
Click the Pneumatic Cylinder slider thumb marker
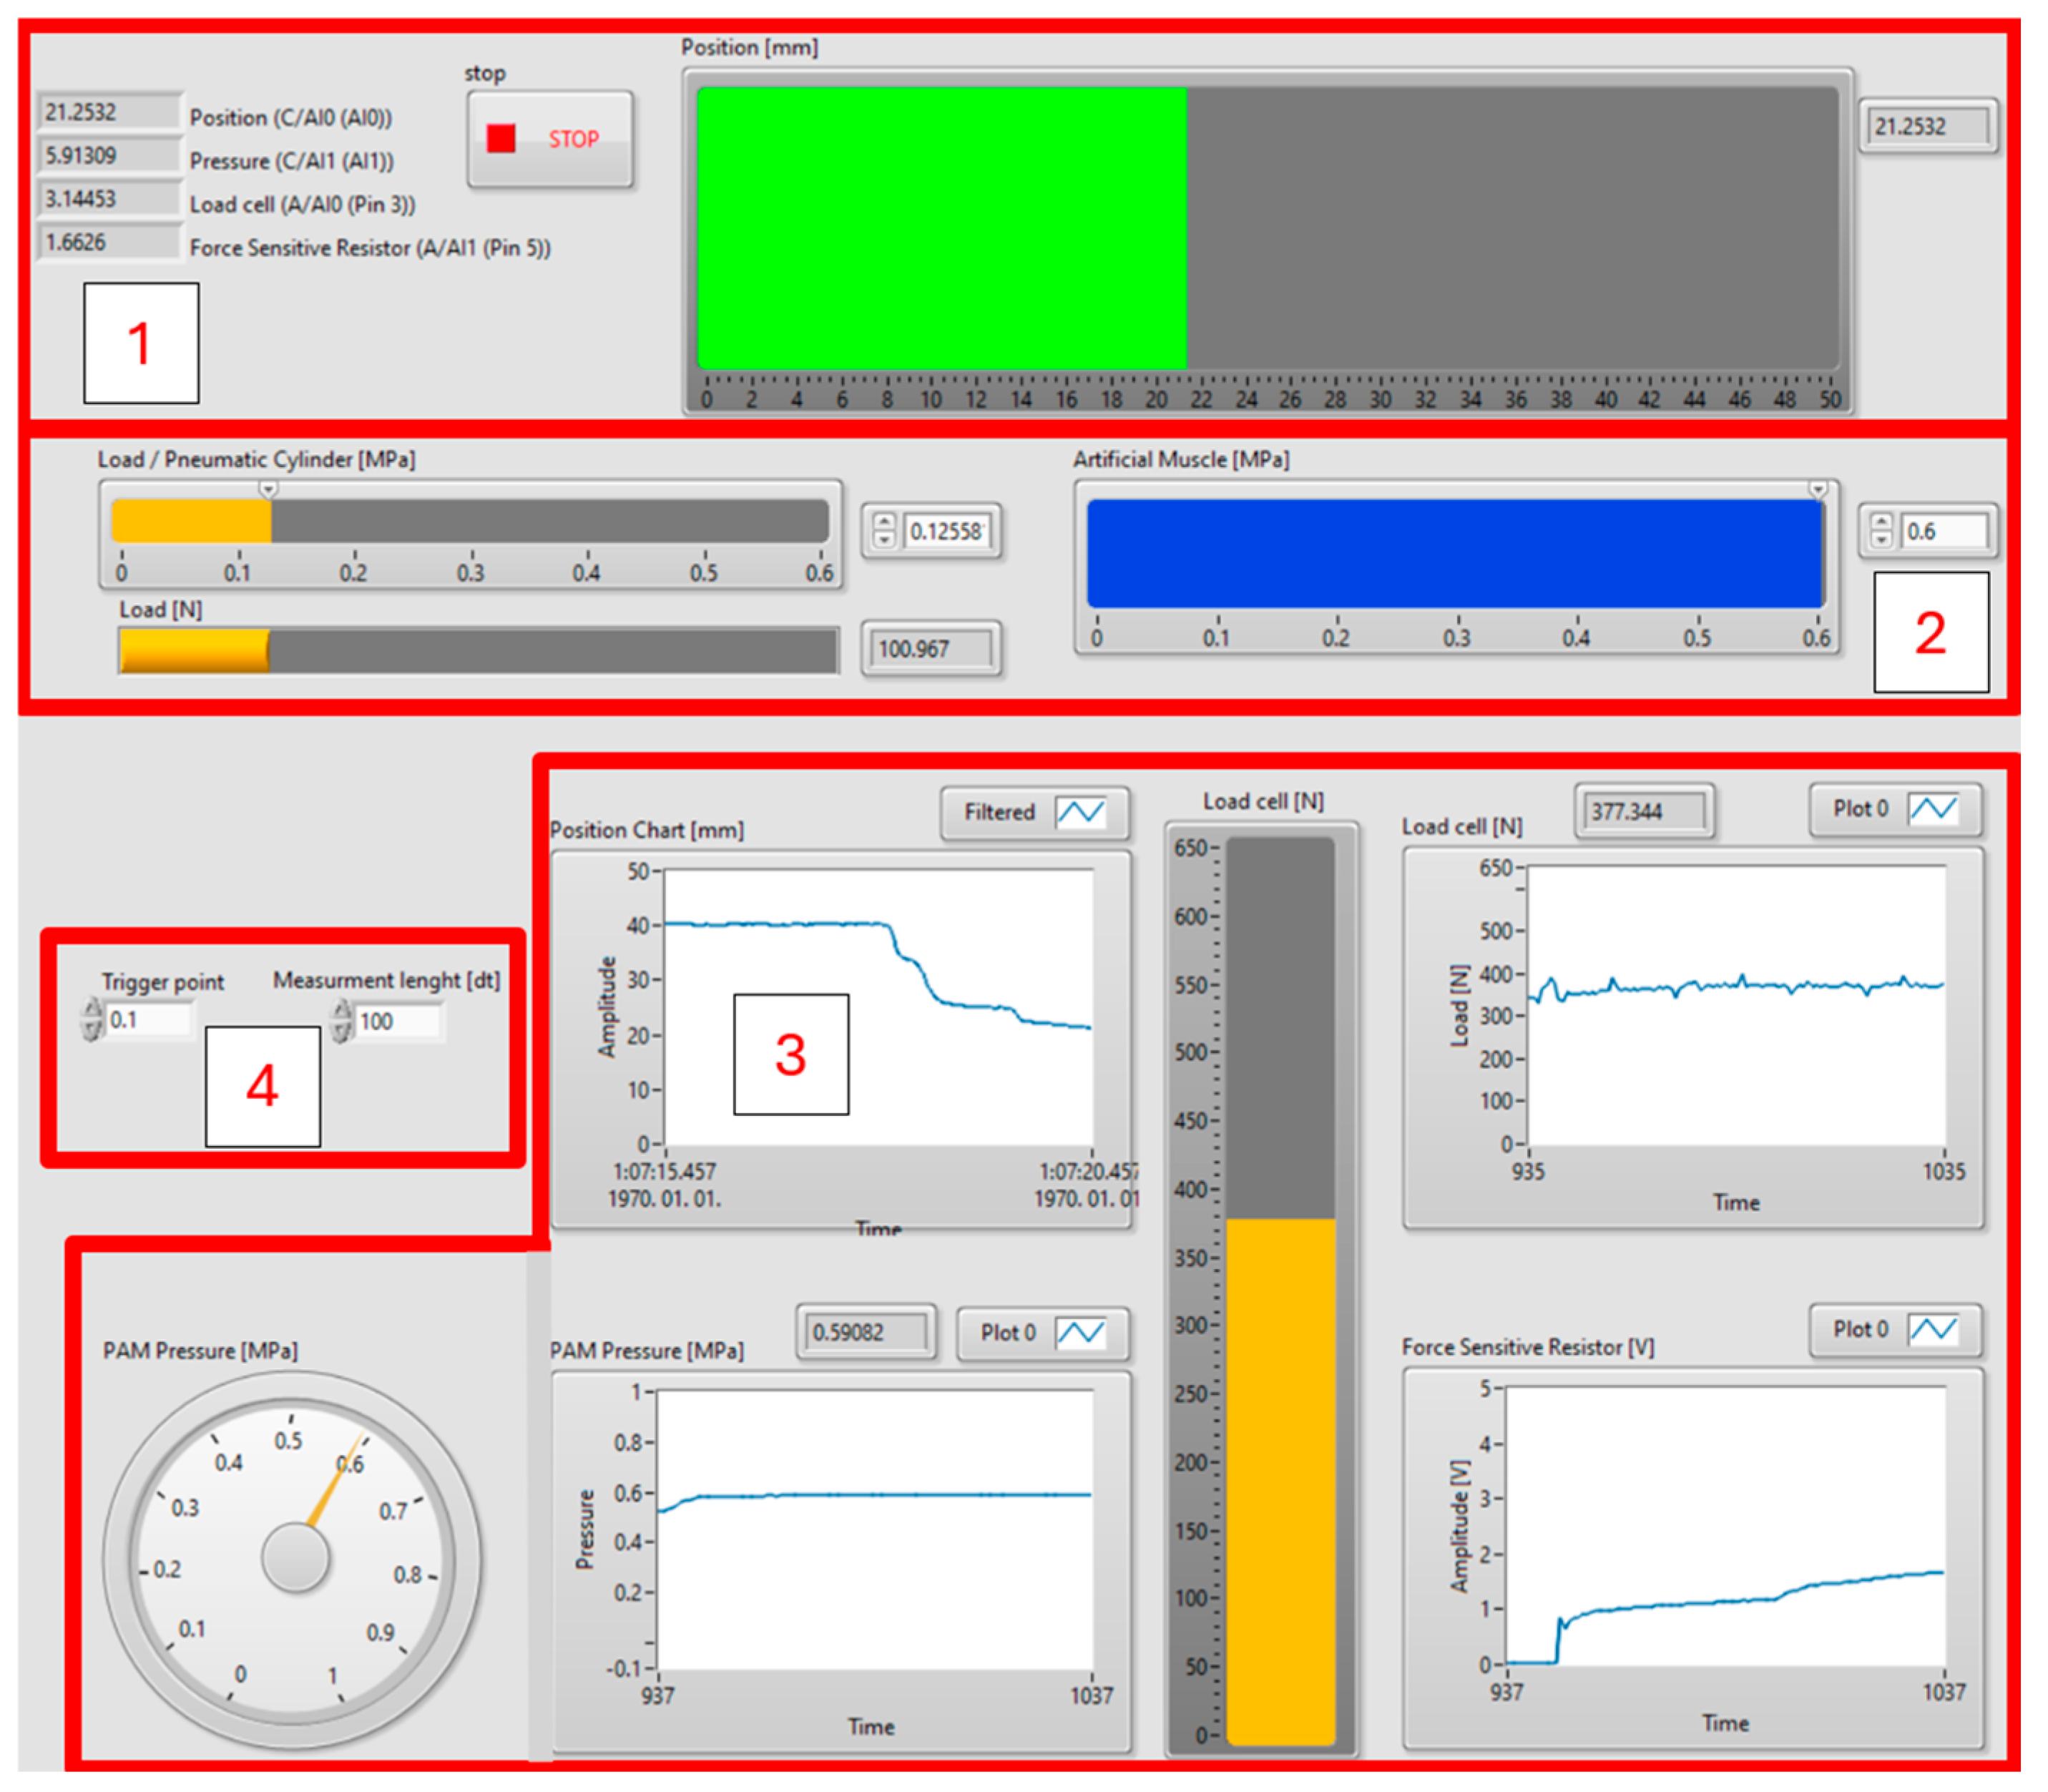pyautogui.click(x=268, y=489)
